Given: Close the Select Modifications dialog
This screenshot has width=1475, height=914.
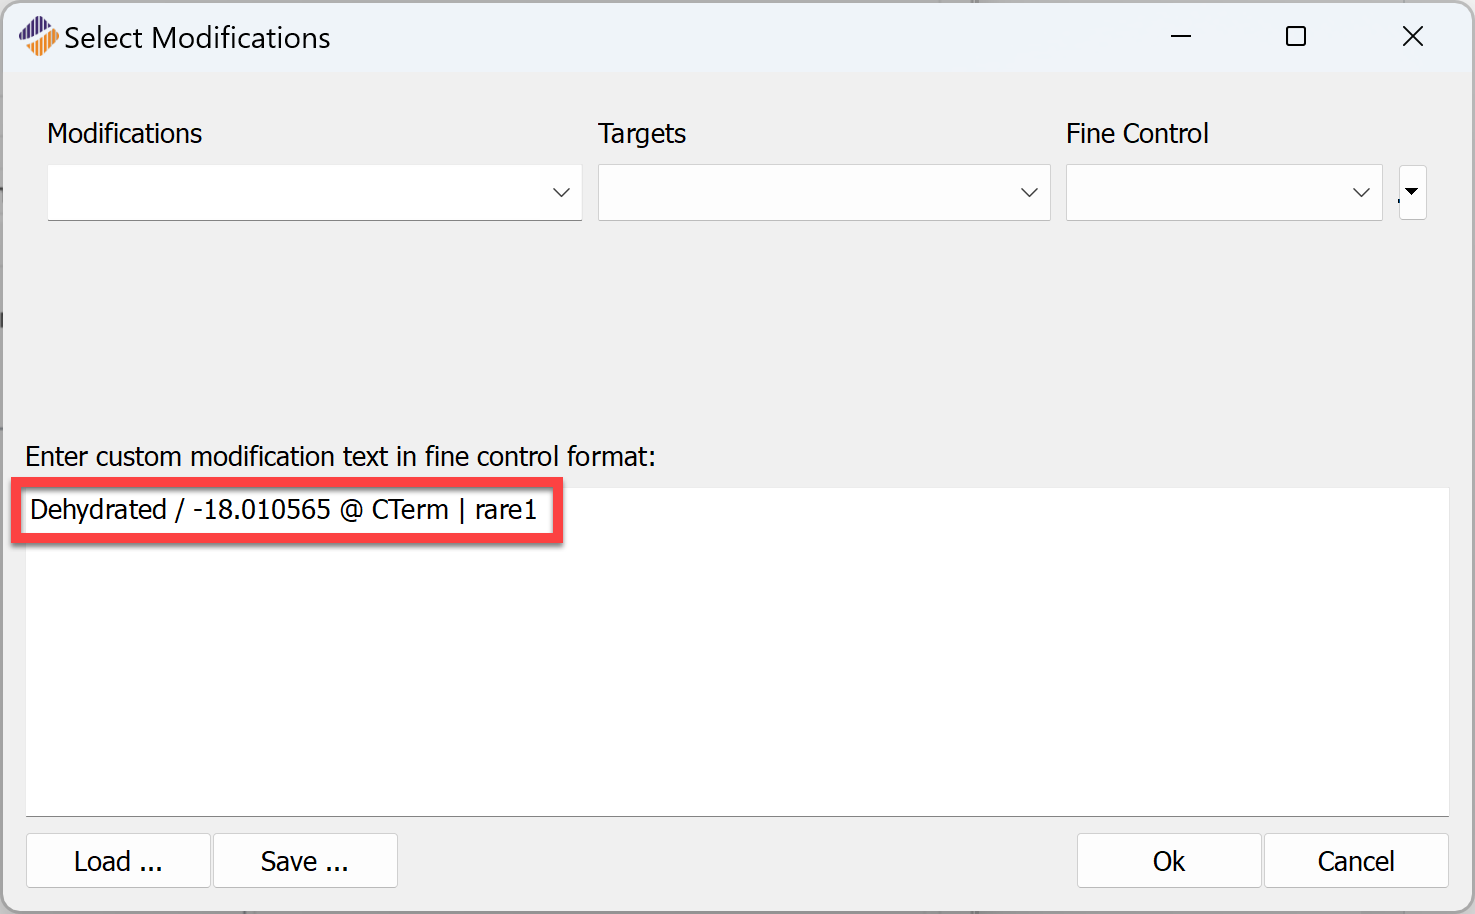Looking at the screenshot, I should click(1413, 36).
